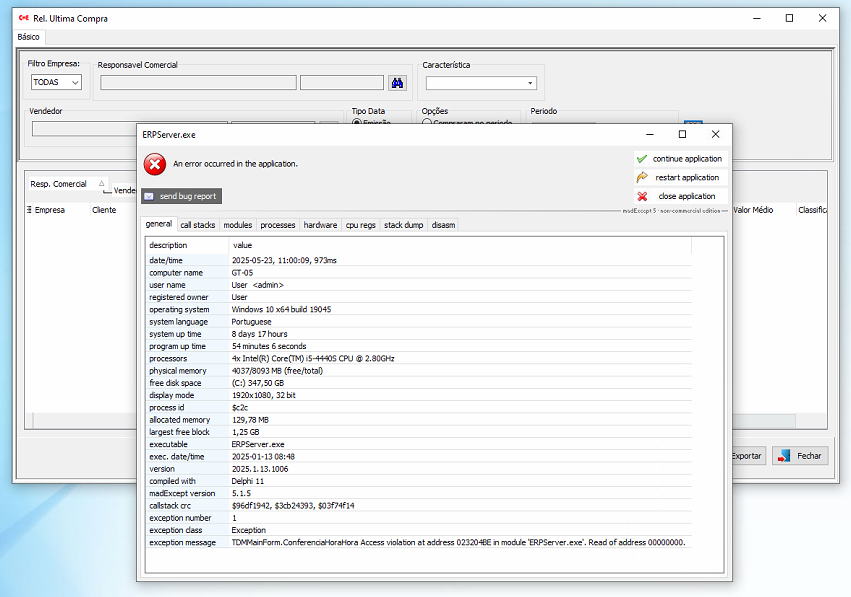Viewport: 851px width, 597px height.
Task: Click the green checkmark continue application icon
Action: click(641, 159)
